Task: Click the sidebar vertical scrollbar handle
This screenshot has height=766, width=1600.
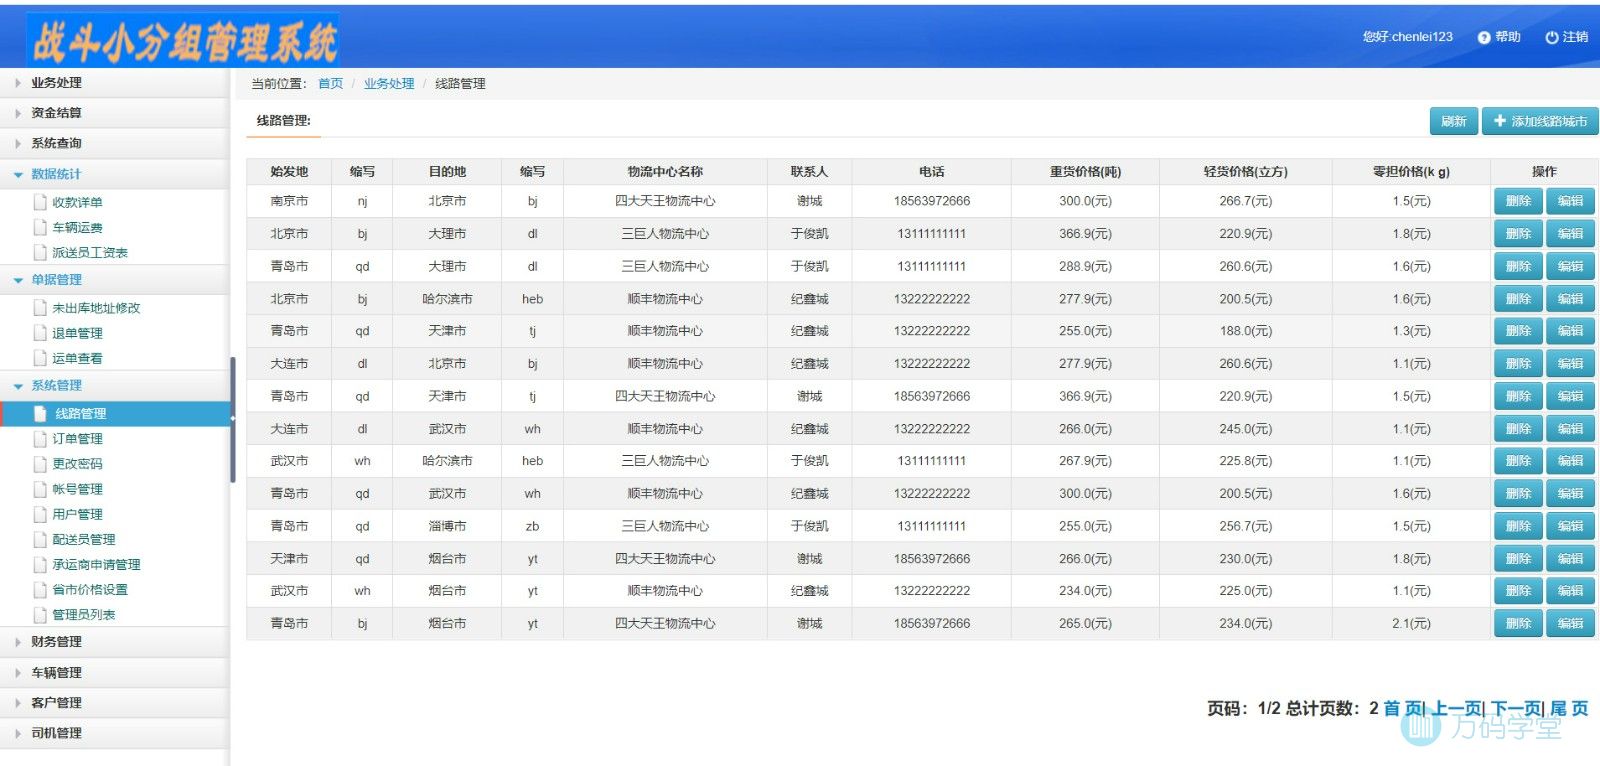Action: pyautogui.click(x=232, y=420)
